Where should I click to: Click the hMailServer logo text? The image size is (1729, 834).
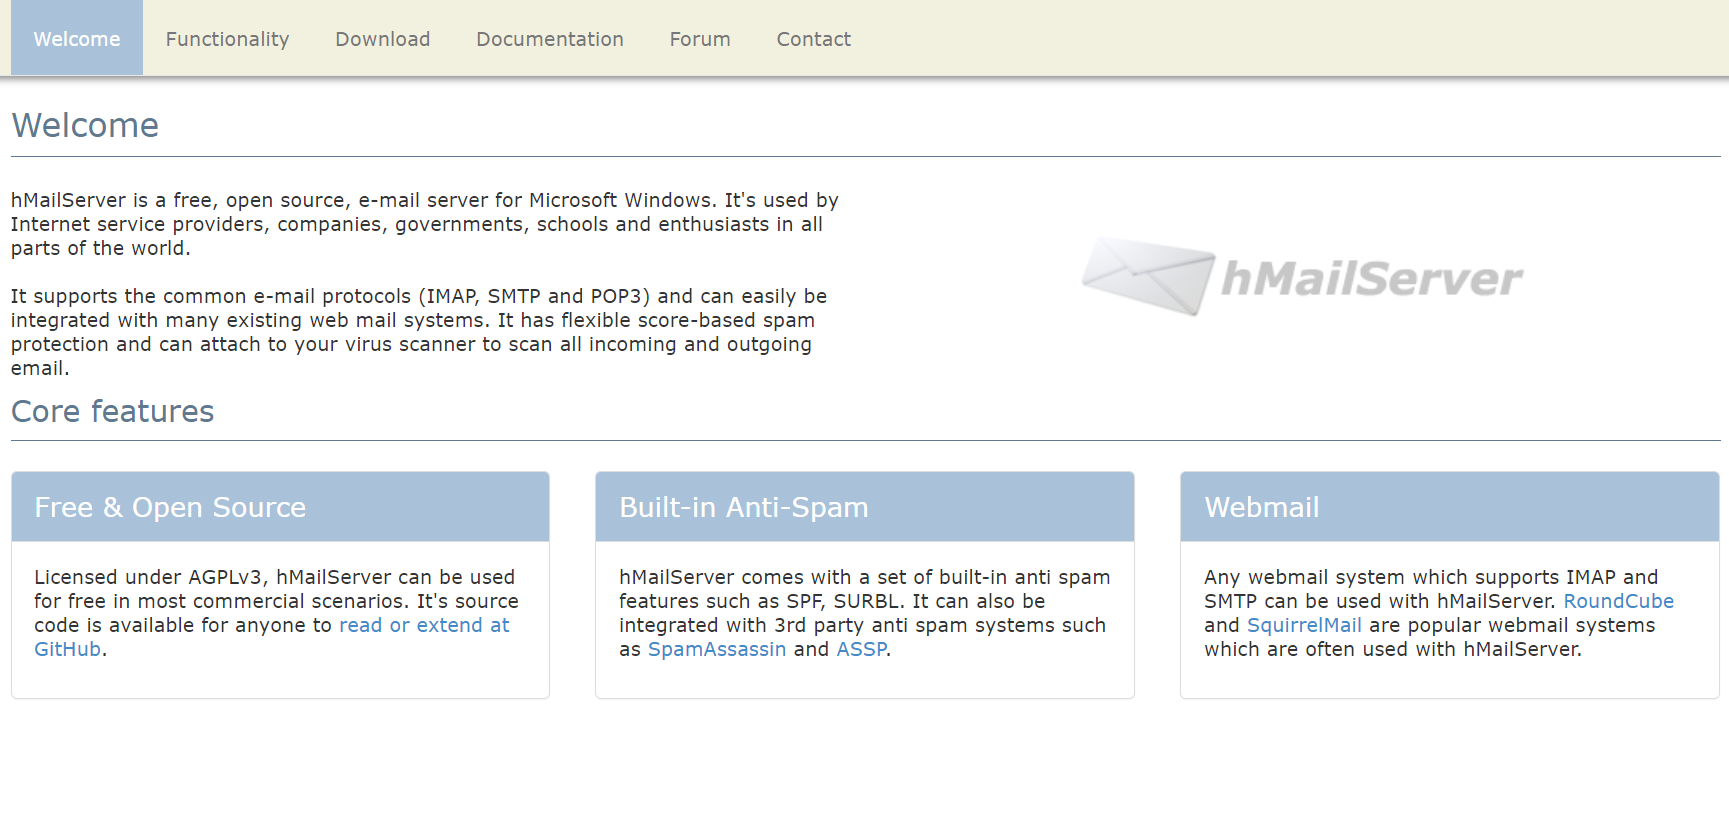[1371, 279]
